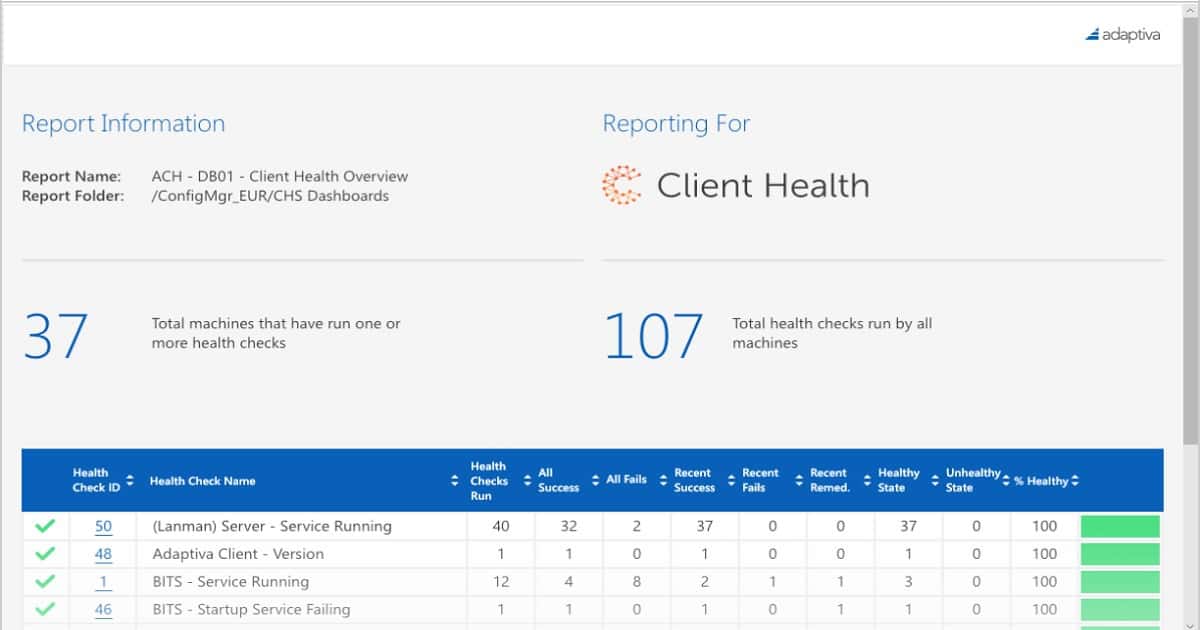
Task: Click Health Checks Run value 40
Action: point(501,526)
